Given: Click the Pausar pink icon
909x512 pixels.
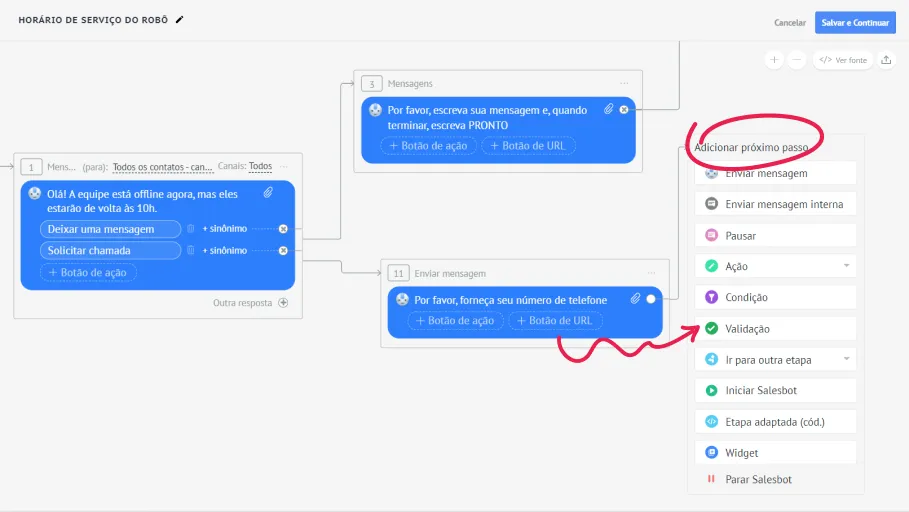Looking at the screenshot, I should [711, 235].
